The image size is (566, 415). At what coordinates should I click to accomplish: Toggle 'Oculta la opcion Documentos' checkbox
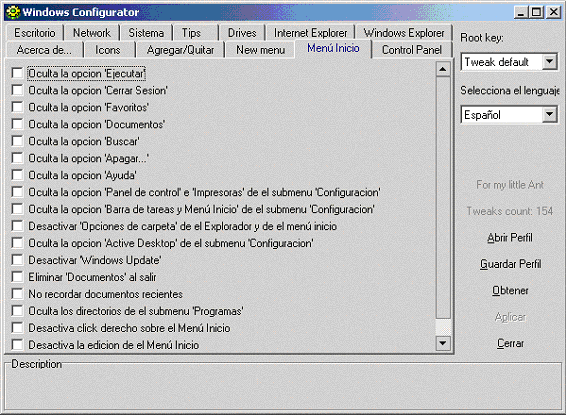(17, 124)
